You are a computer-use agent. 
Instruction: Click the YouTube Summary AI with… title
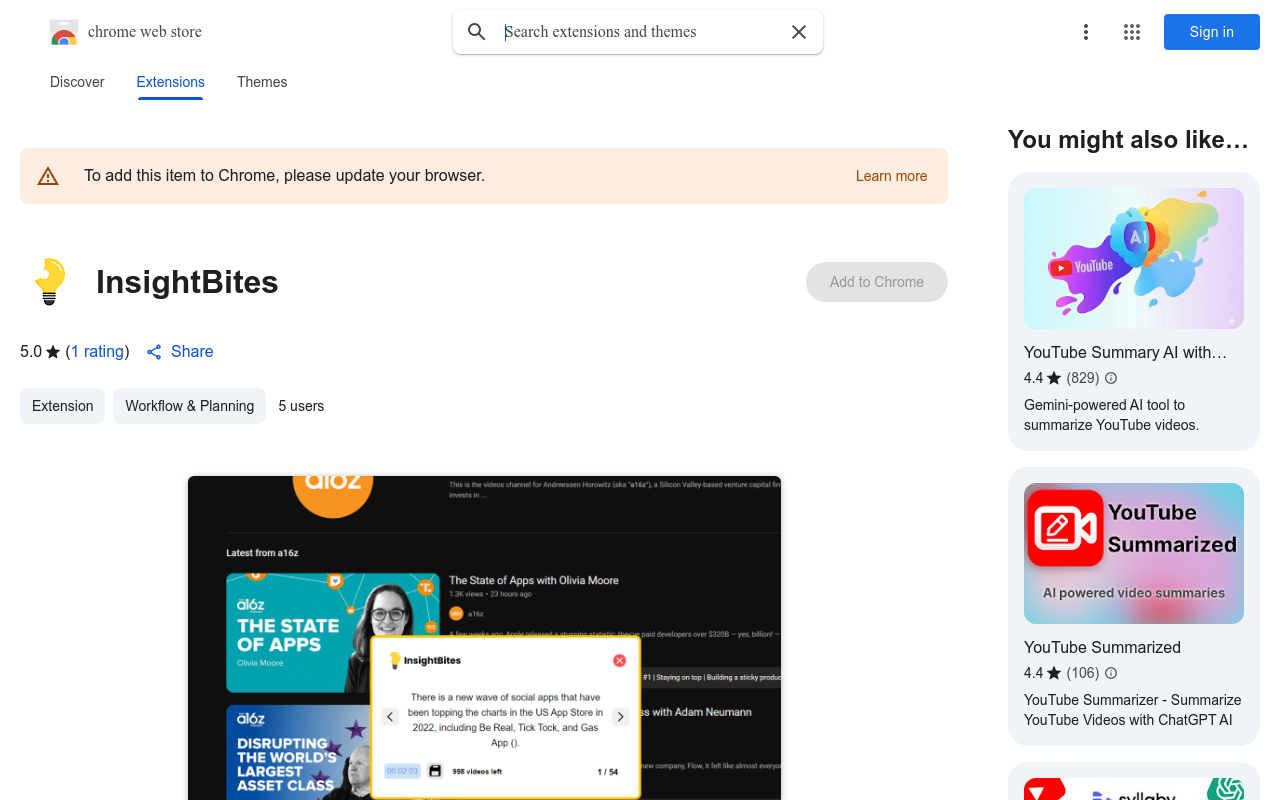click(x=1125, y=352)
